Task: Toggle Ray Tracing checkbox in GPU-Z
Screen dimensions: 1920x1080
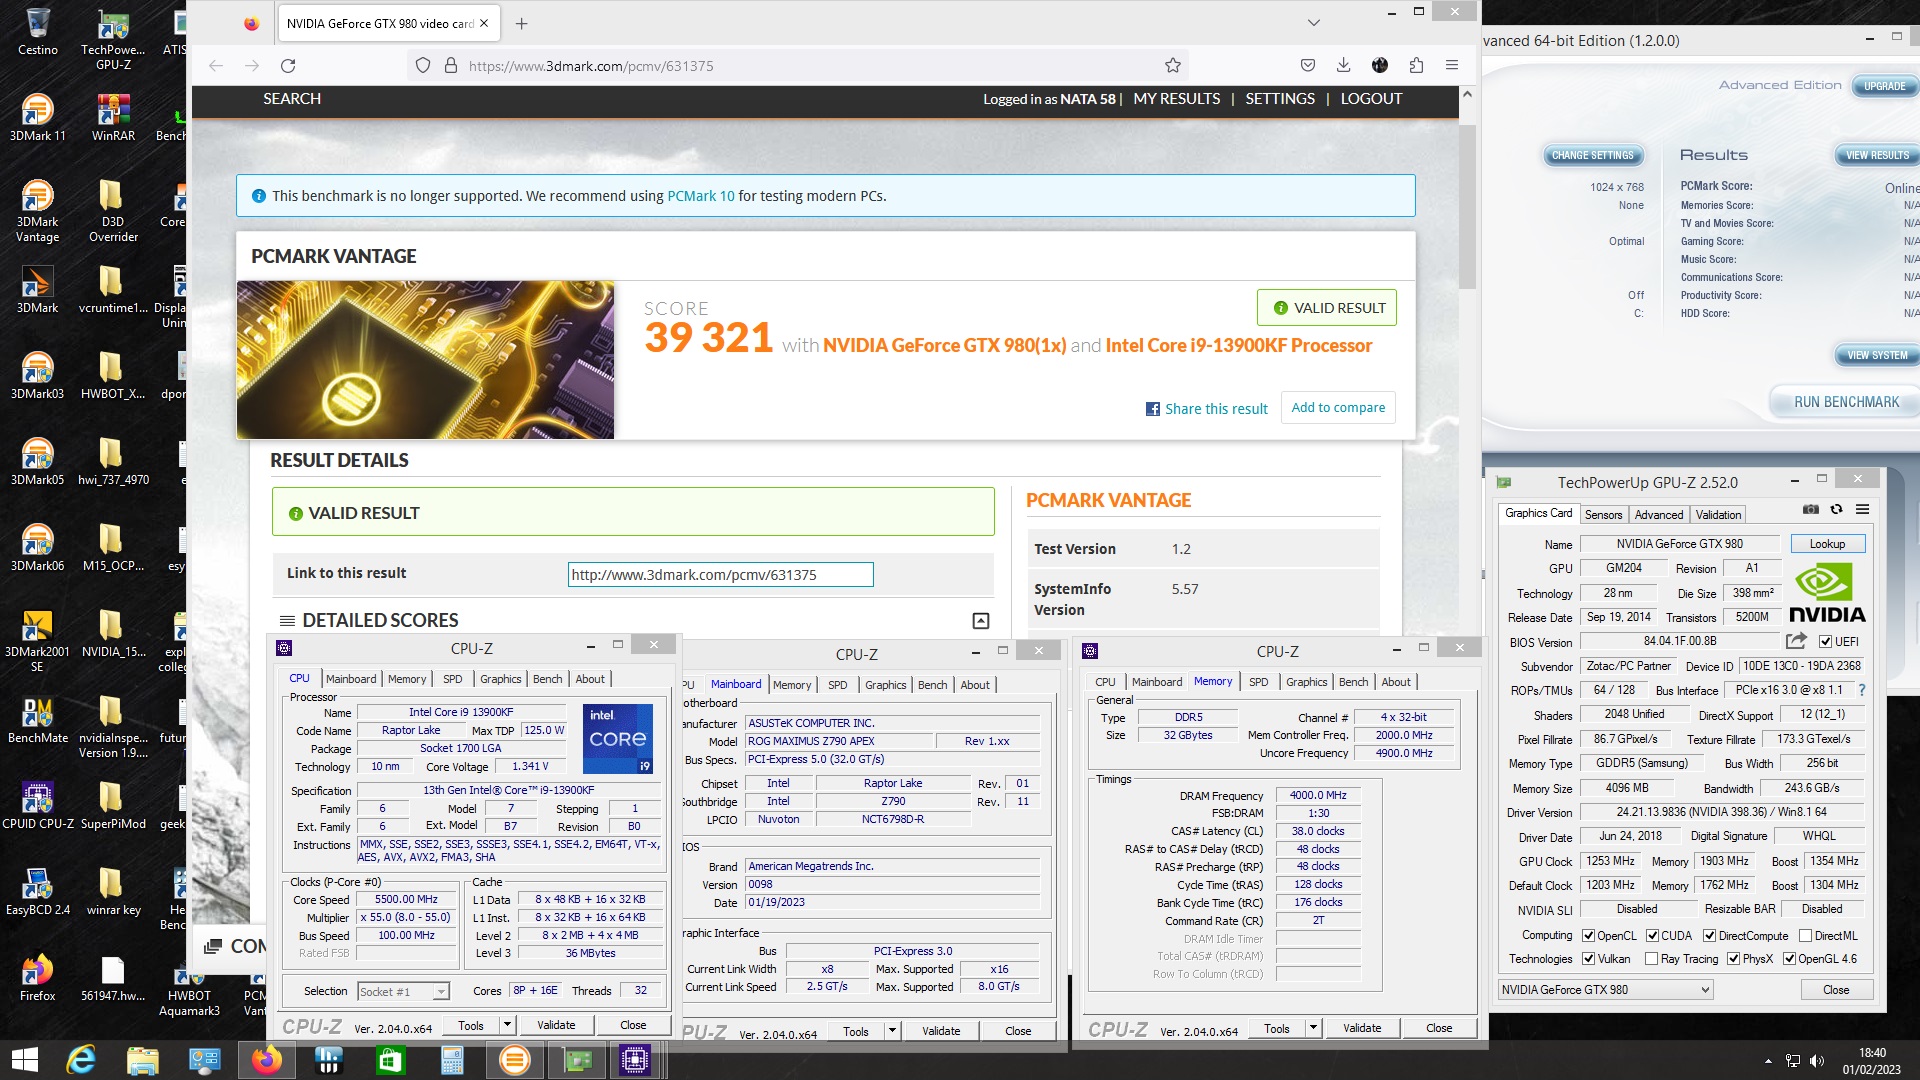Action: pyautogui.click(x=1651, y=959)
